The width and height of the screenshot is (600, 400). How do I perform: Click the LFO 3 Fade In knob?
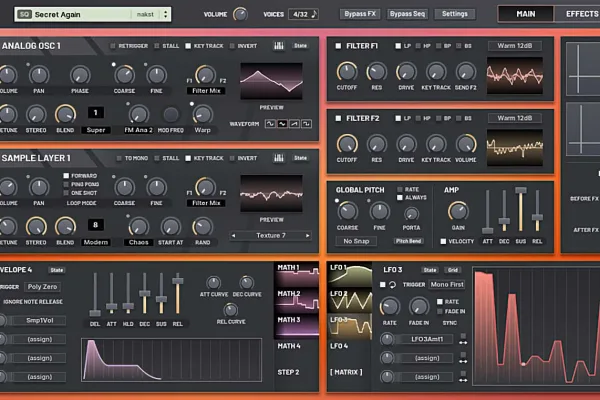pyautogui.click(x=419, y=307)
